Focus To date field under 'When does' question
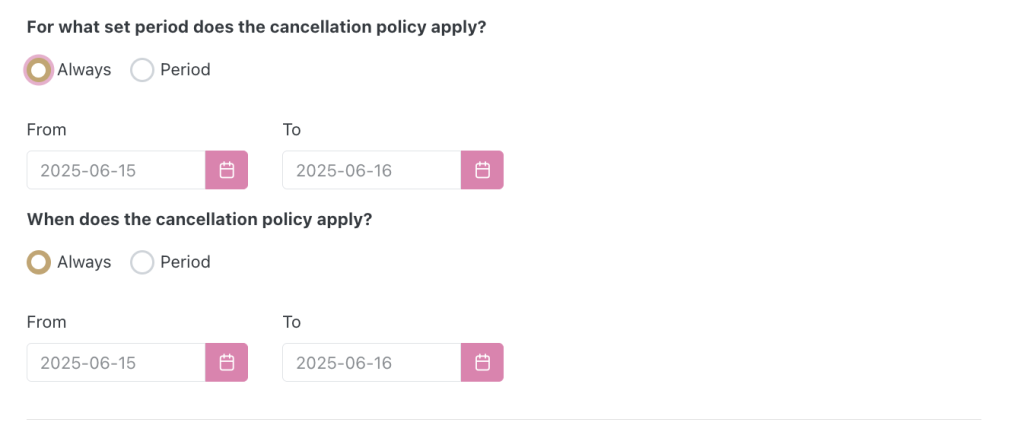The height and width of the screenshot is (438, 1024). [x=371, y=362]
